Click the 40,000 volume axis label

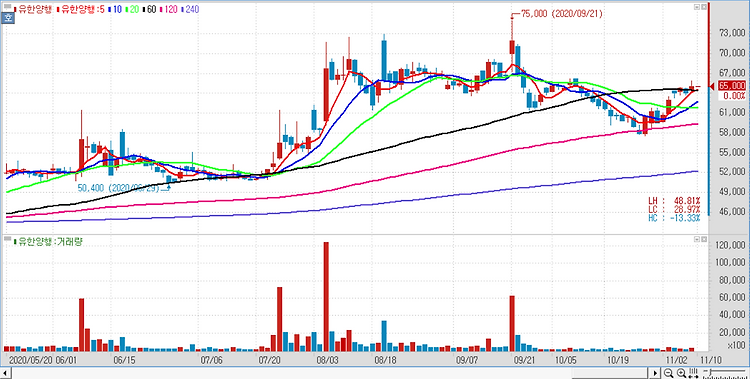(732, 315)
